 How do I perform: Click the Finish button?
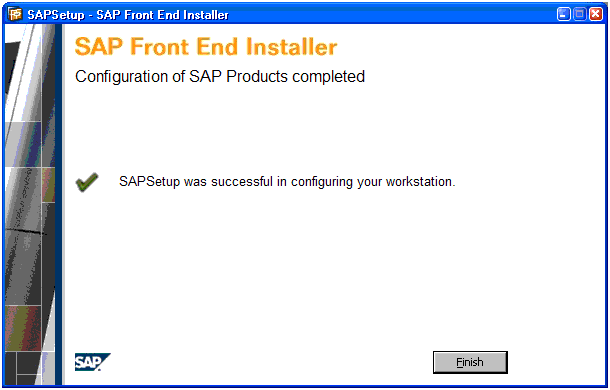[x=470, y=362]
